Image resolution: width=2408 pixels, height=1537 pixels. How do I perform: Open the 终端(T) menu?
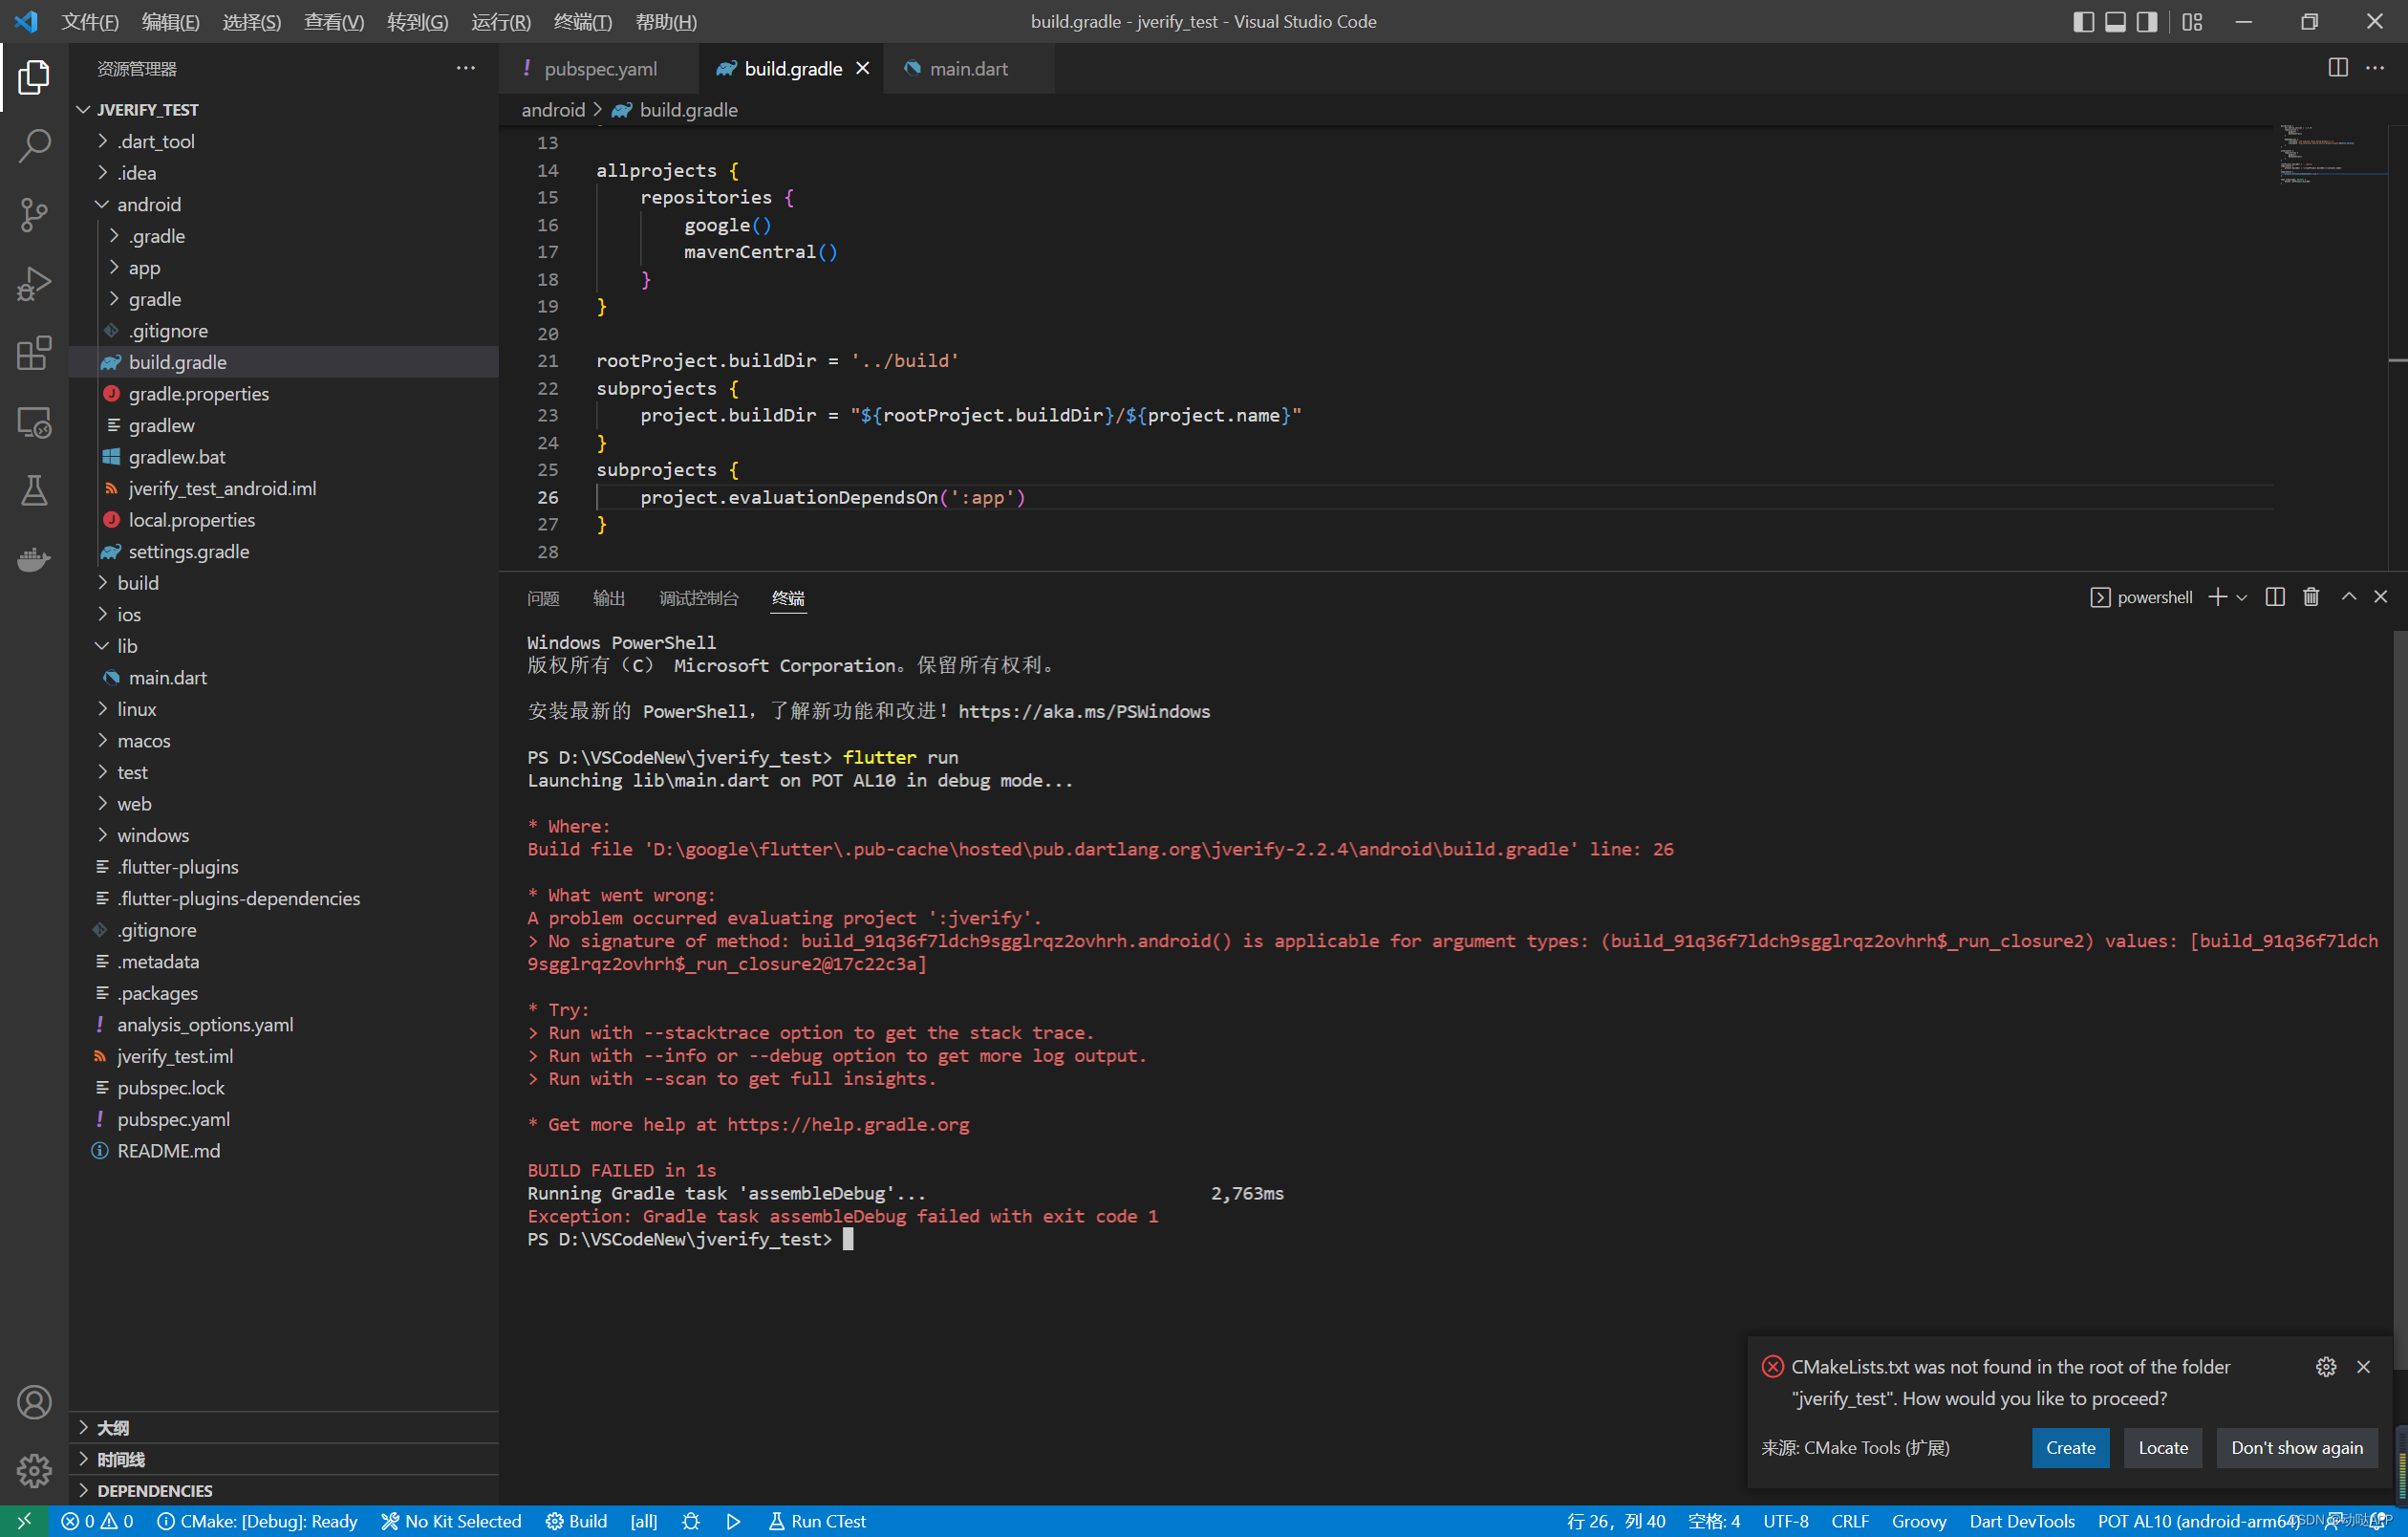pos(582,22)
